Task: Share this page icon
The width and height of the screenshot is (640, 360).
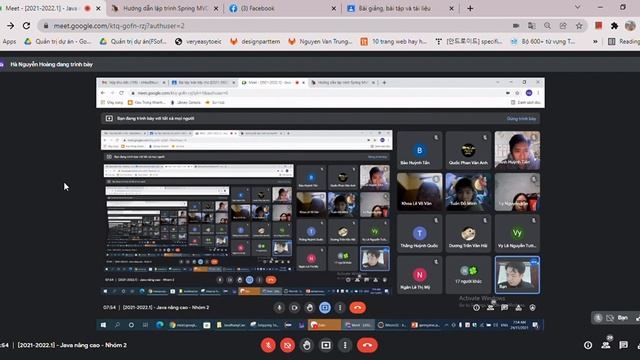Action: tap(563, 26)
